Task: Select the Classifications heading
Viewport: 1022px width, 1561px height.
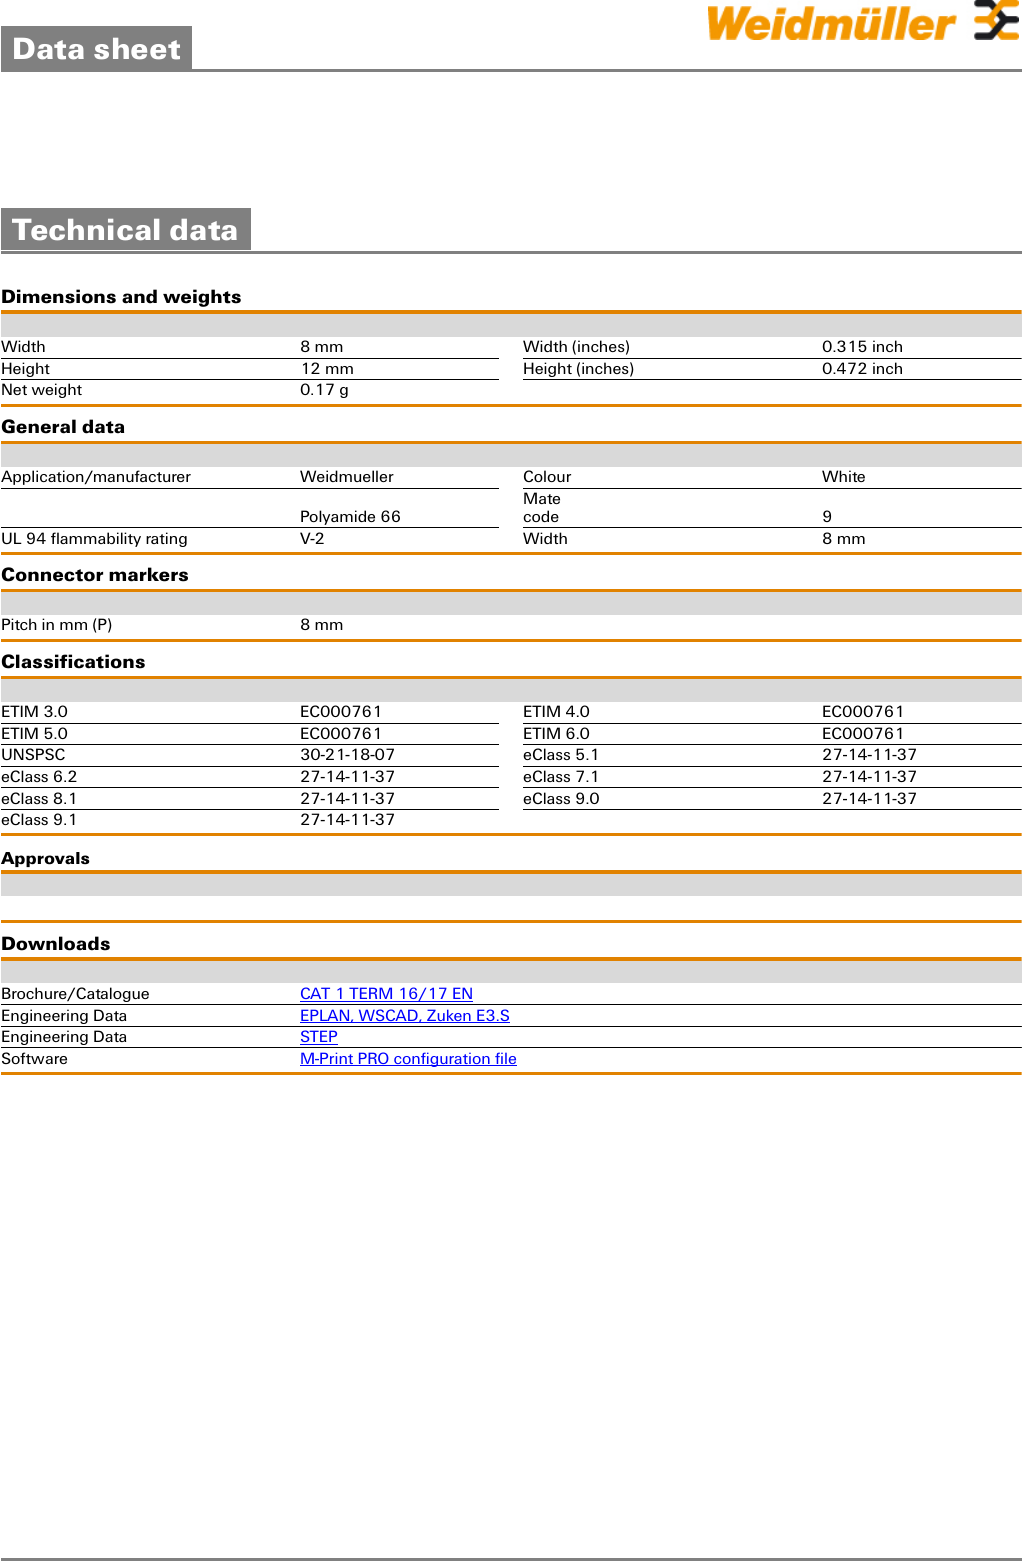Action: pos(73,662)
